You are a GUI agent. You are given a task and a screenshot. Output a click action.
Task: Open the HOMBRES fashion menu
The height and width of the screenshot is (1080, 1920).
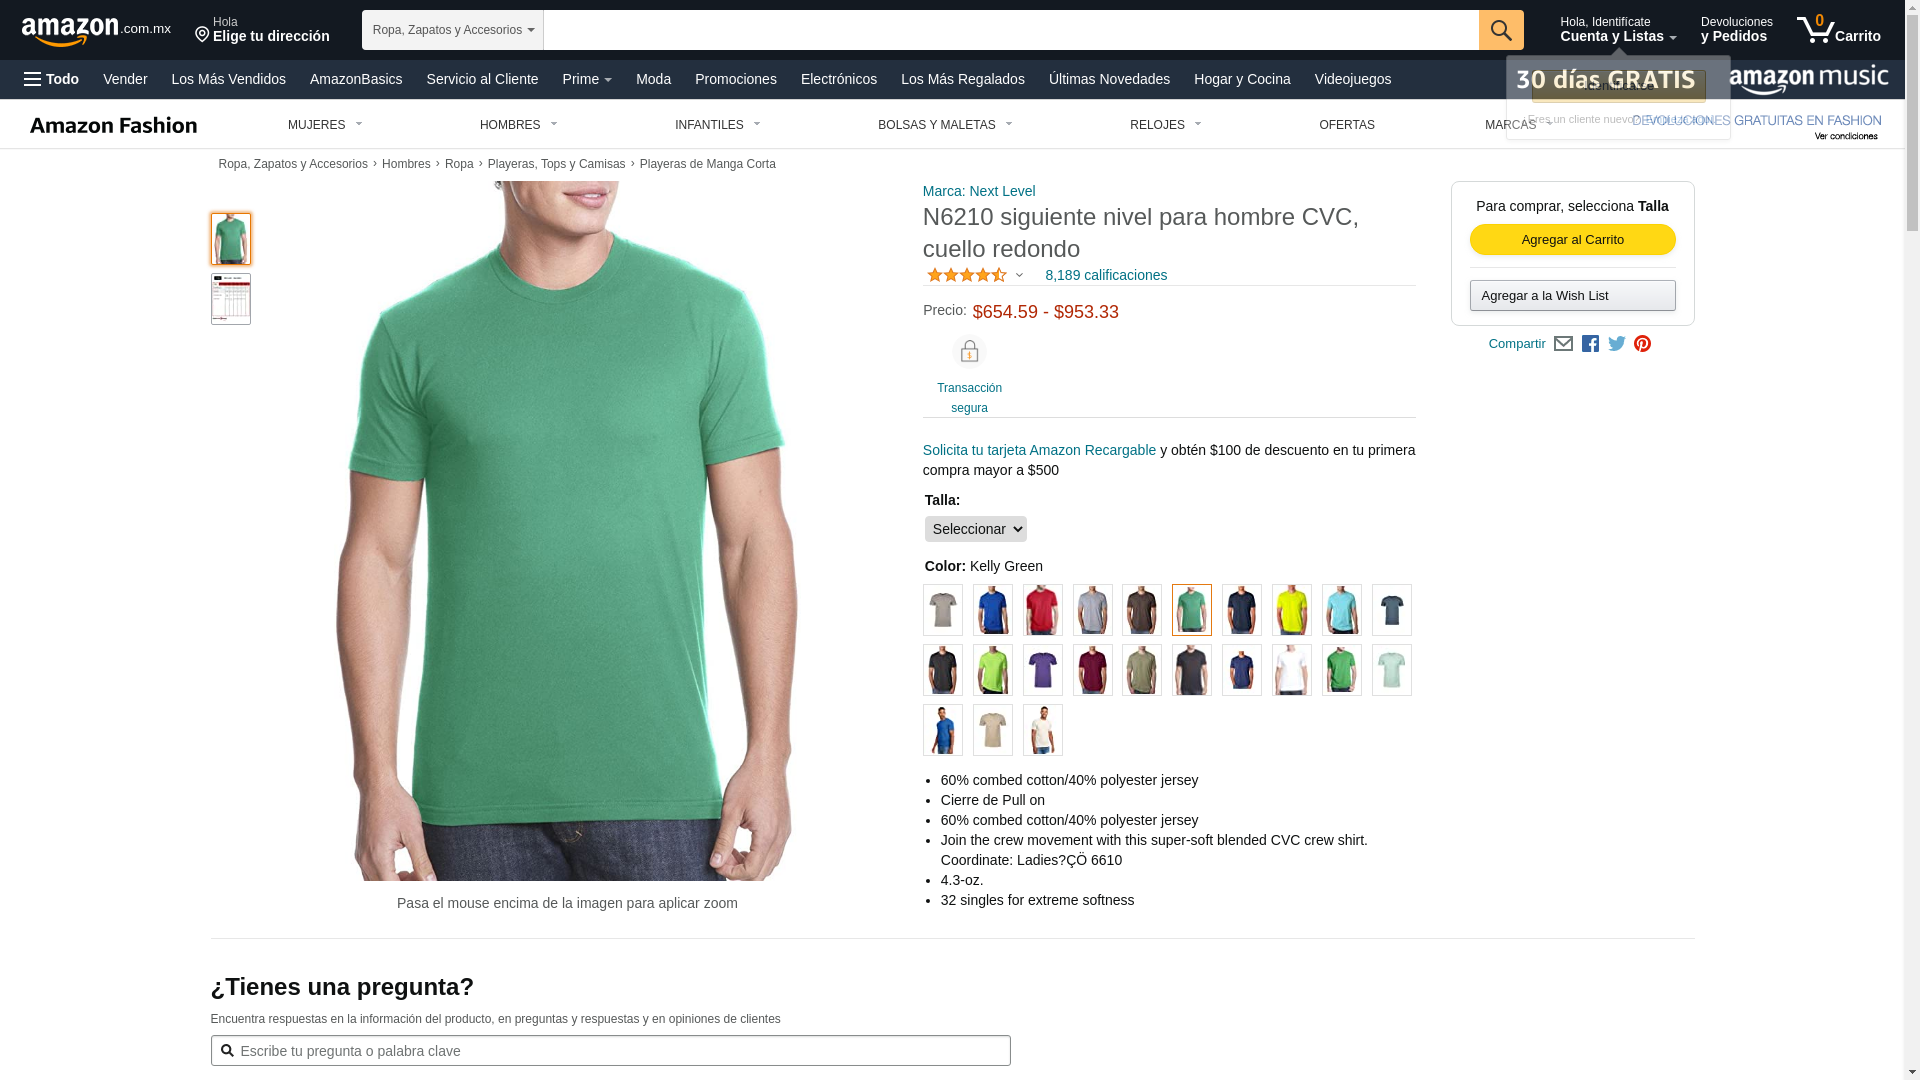(519, 125)
